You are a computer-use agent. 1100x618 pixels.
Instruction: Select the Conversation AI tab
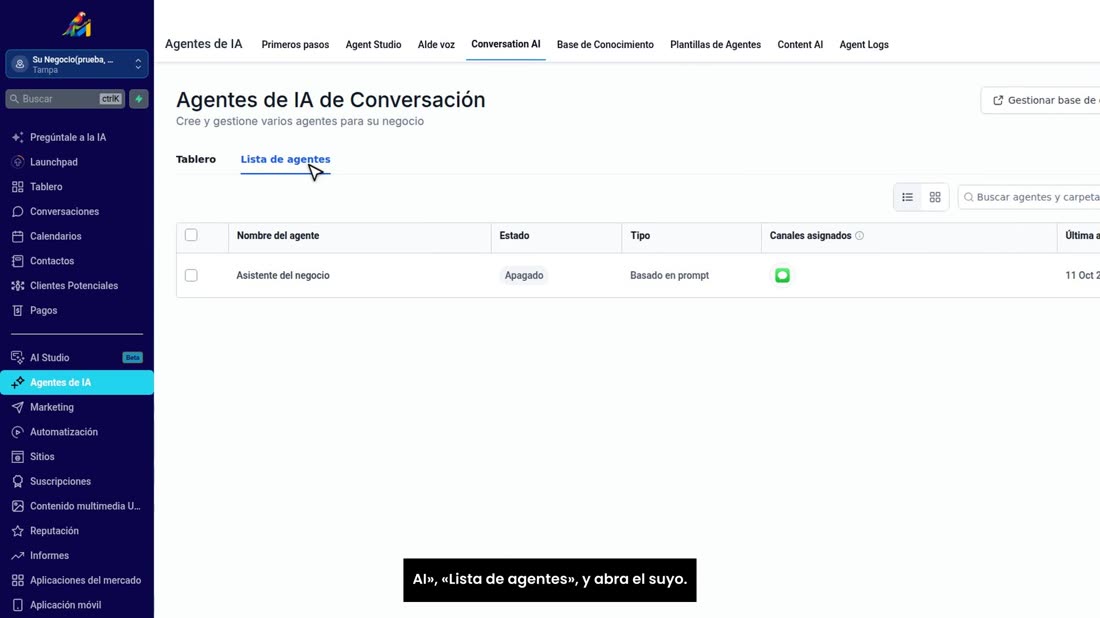[x=506, y=44]
